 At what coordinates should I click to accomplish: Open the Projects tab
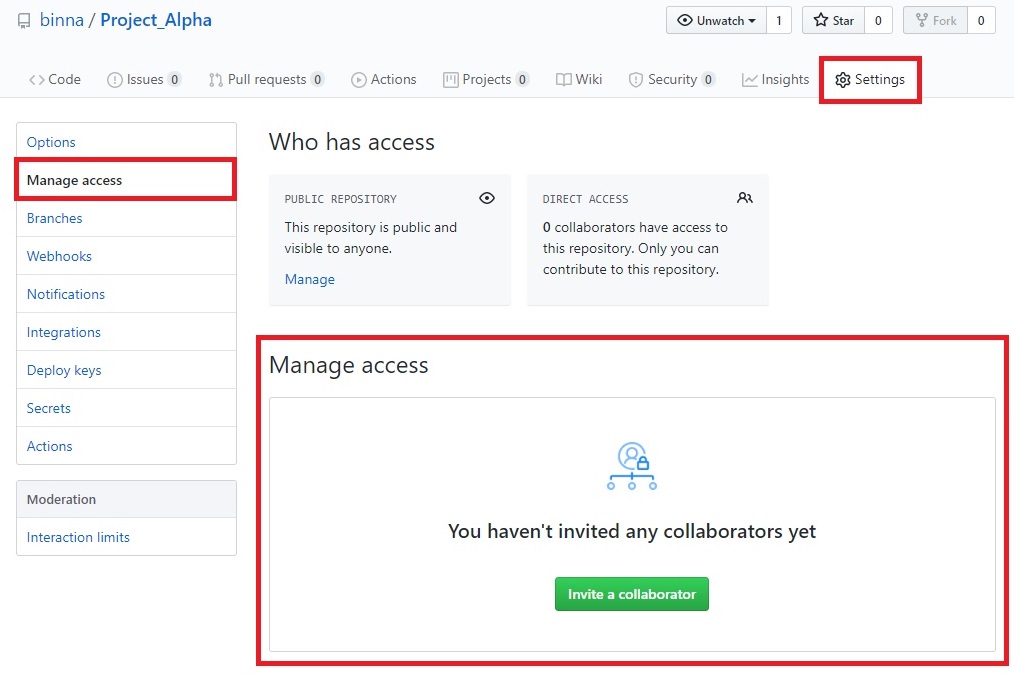(486, 80)
